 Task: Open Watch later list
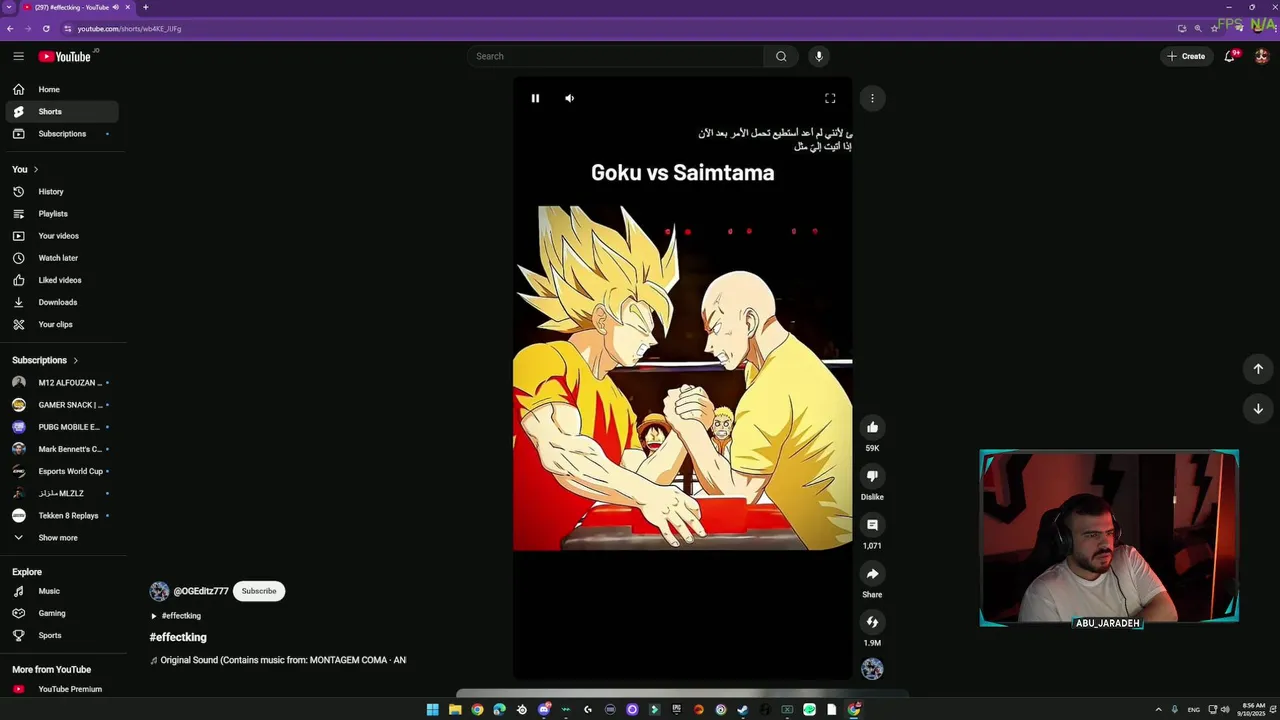coord(62,258)
